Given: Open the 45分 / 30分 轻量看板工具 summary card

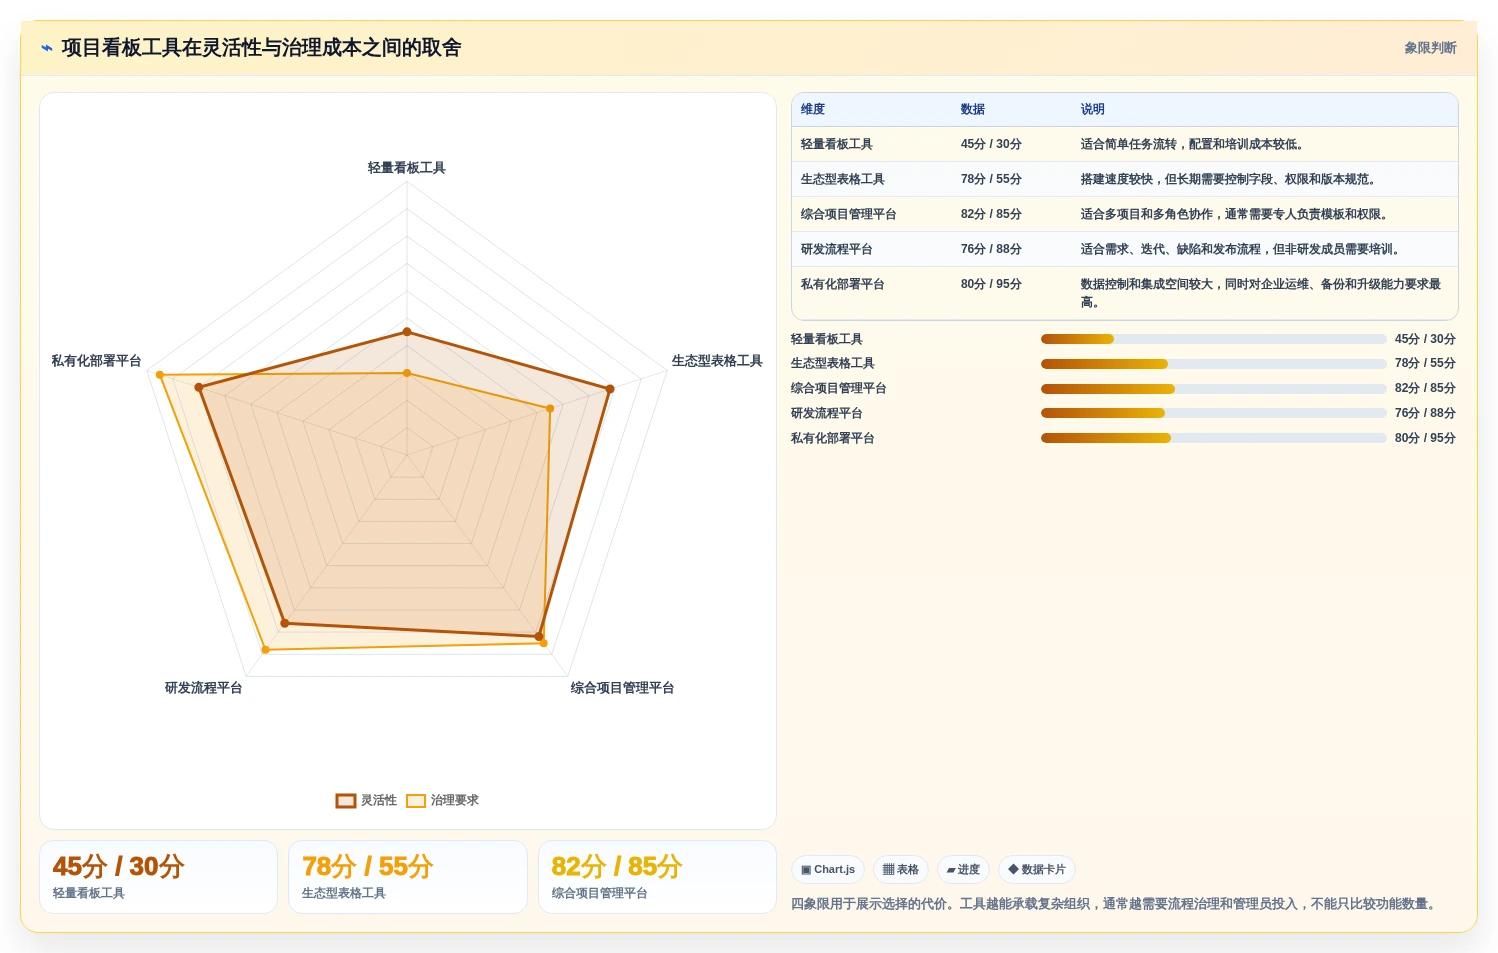Looking at the screenshot, I should click(158, 877).
